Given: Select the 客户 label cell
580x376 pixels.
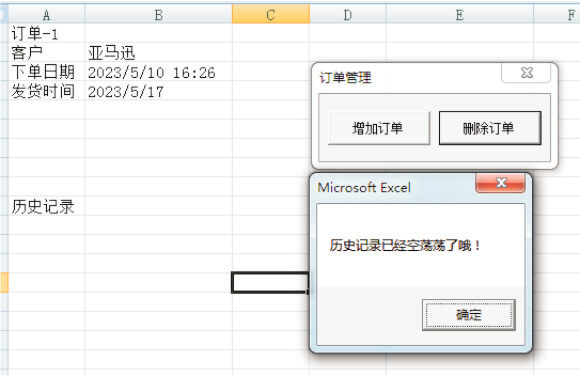Looking at the screenshot, I should coord(47,53).
